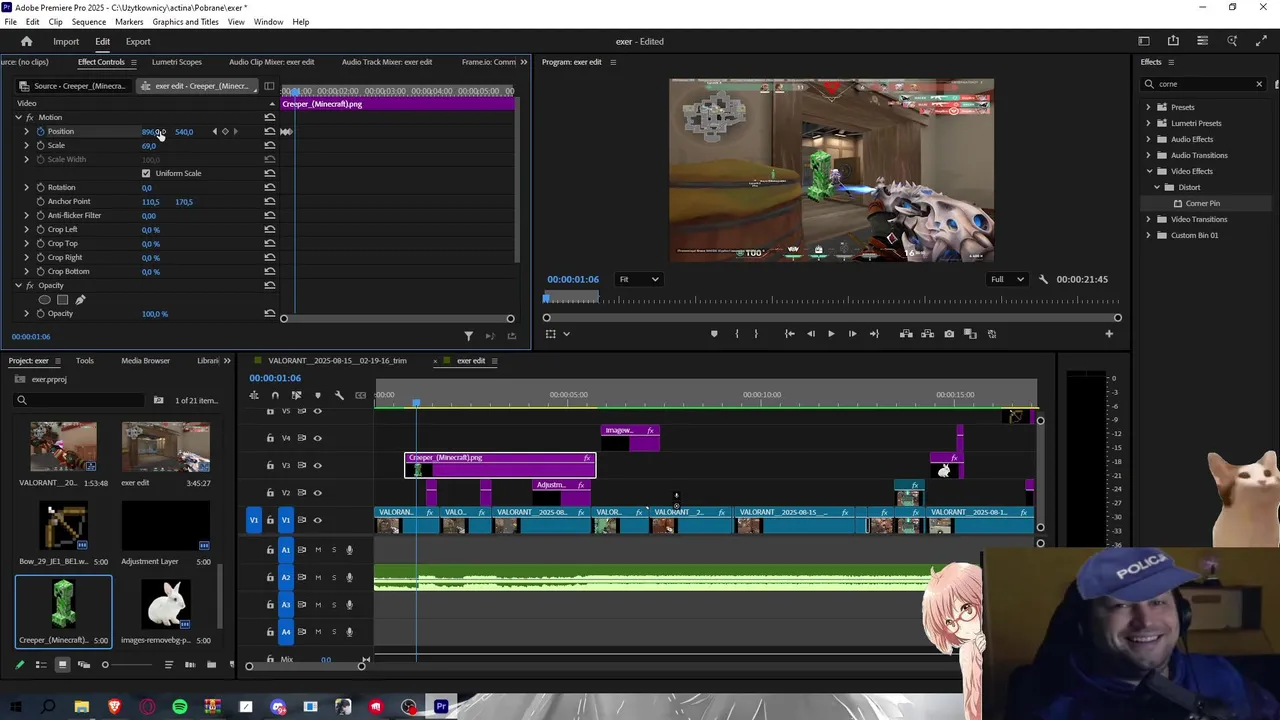Open Timeline display settings wrench
This screenshot has height=720, width=1280.
[339, 395]
